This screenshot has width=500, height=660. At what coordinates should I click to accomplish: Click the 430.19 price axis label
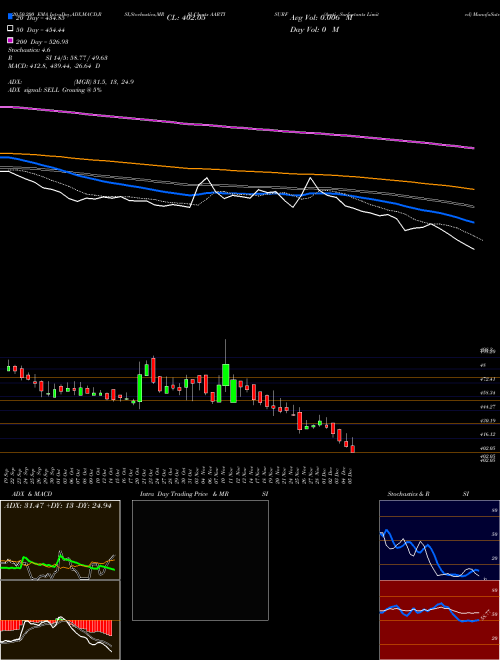click(x=488, y=420)
